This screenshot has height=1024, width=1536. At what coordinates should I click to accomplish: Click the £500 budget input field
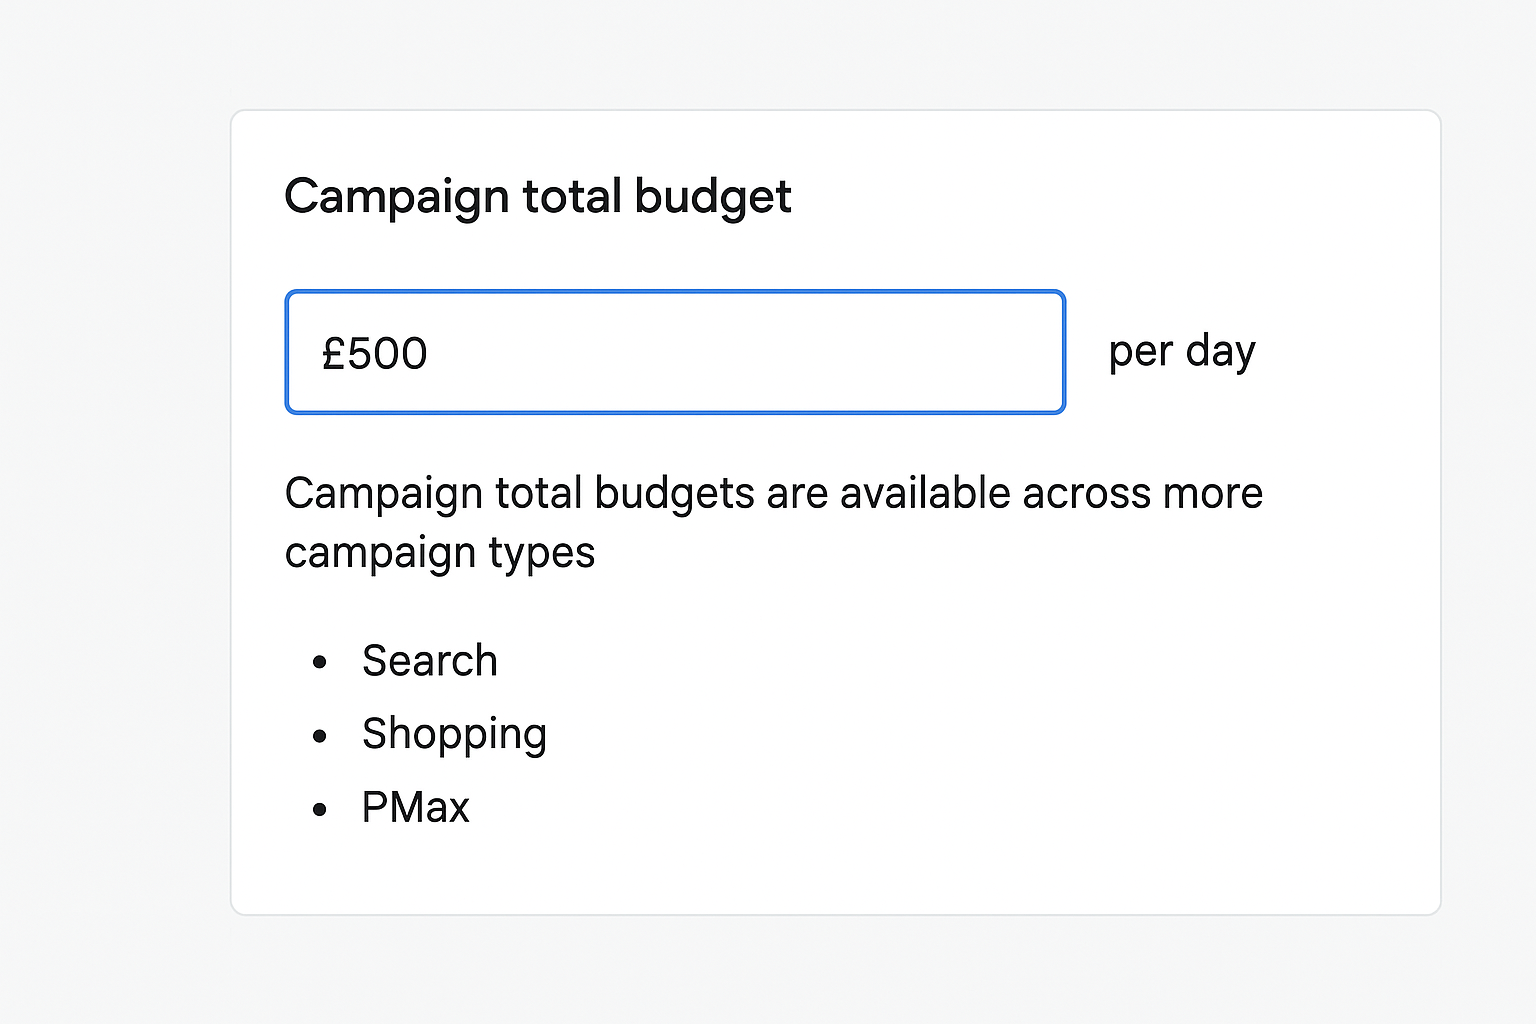[x=675, y=352]
